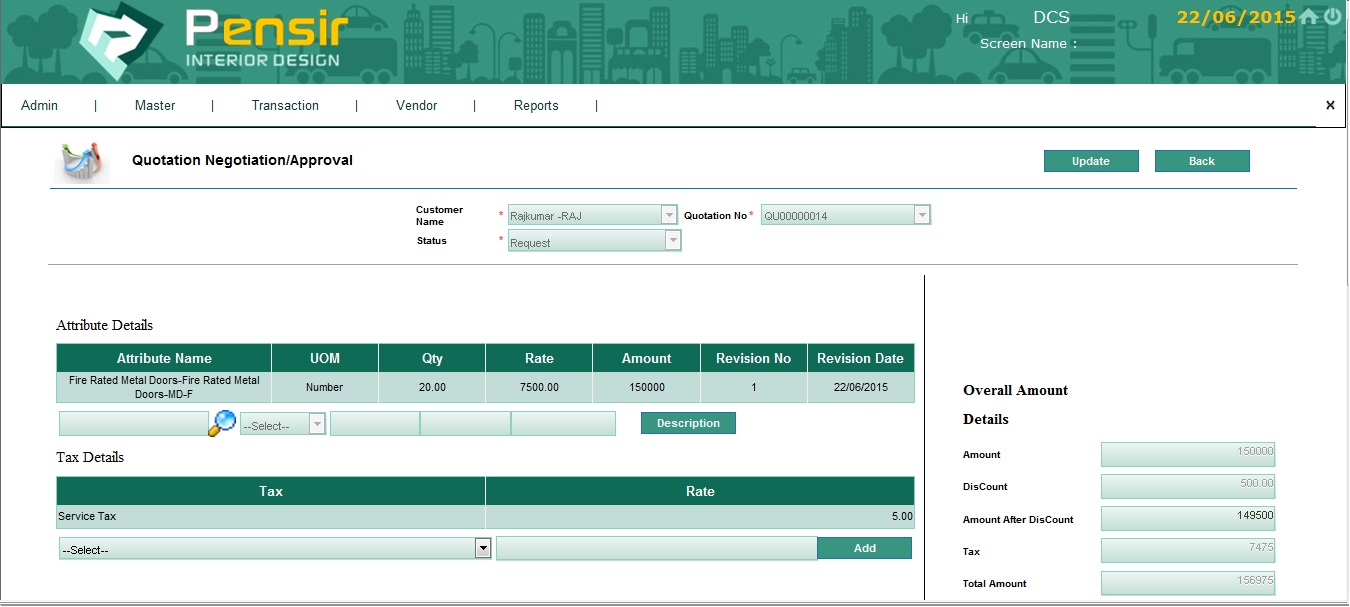Click the Pensir Interior Design logo
Viewport: 1350px width, 607px height.
[215, 41]
